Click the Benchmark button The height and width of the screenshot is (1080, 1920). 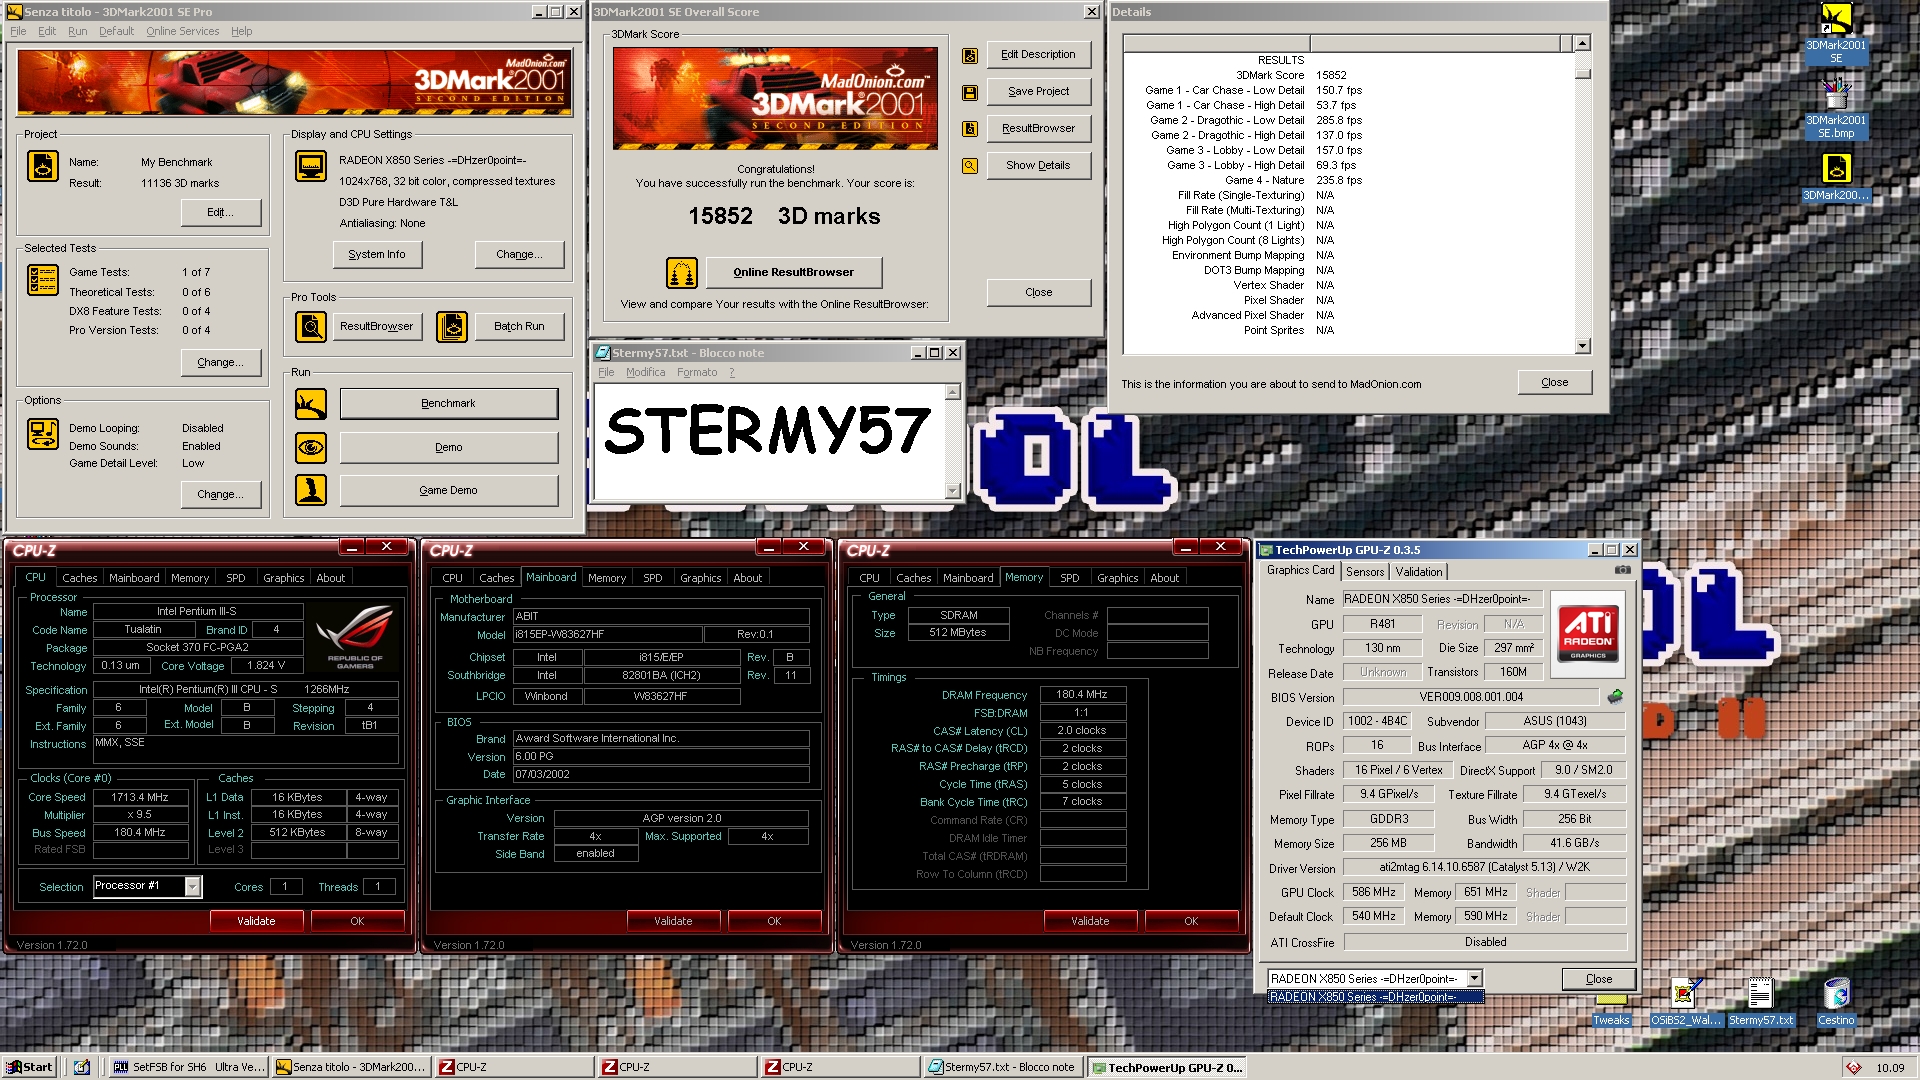(x=449, y=404)
